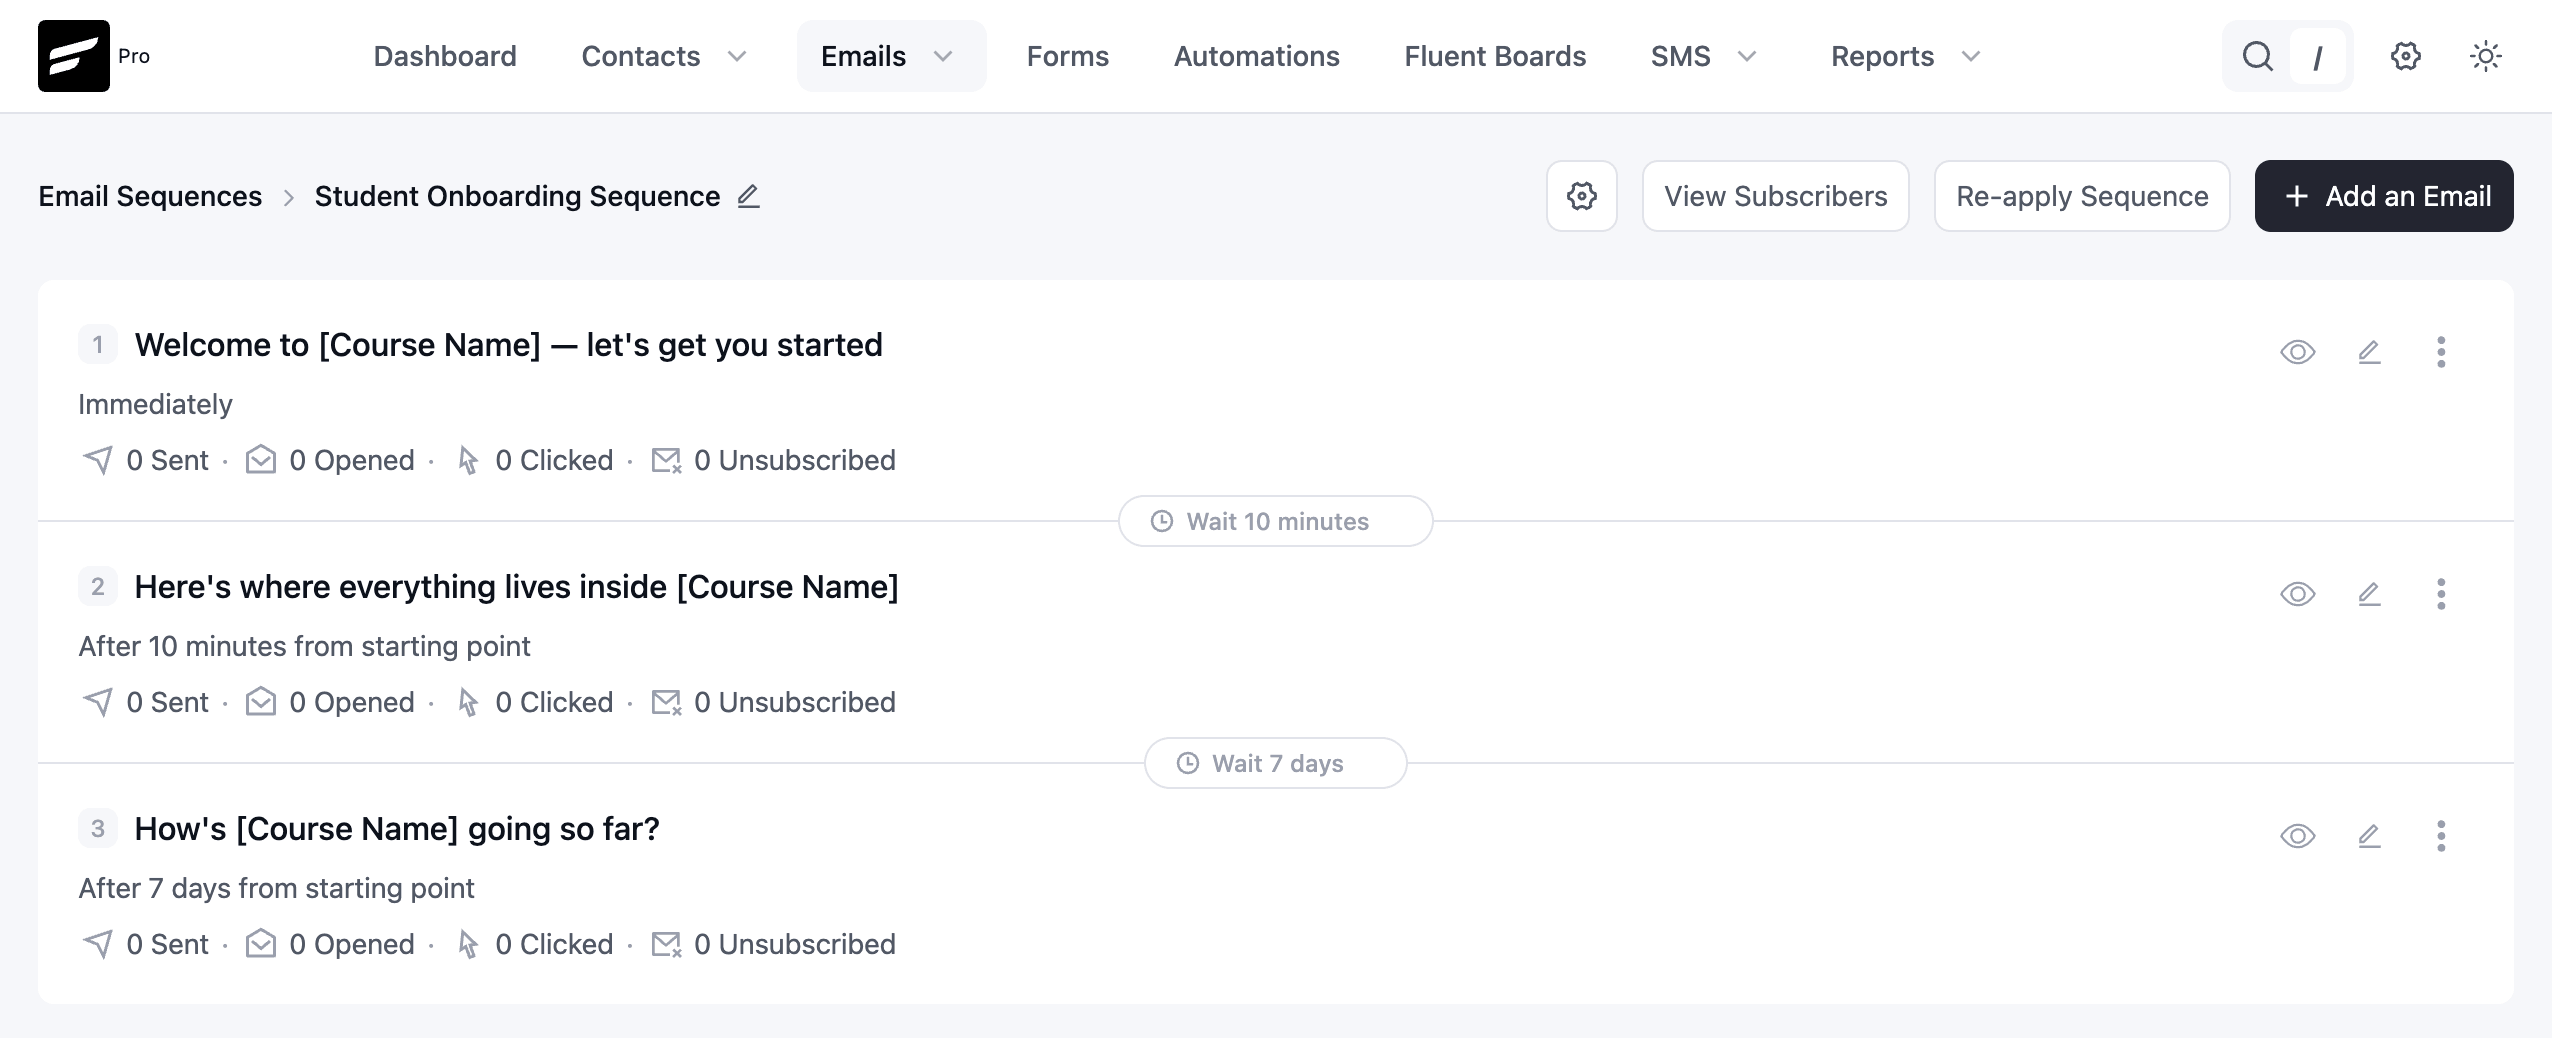2552x1038 pixels.
Task: Click the Clicked cursor icon of email 3
Action: pos(467,944)
